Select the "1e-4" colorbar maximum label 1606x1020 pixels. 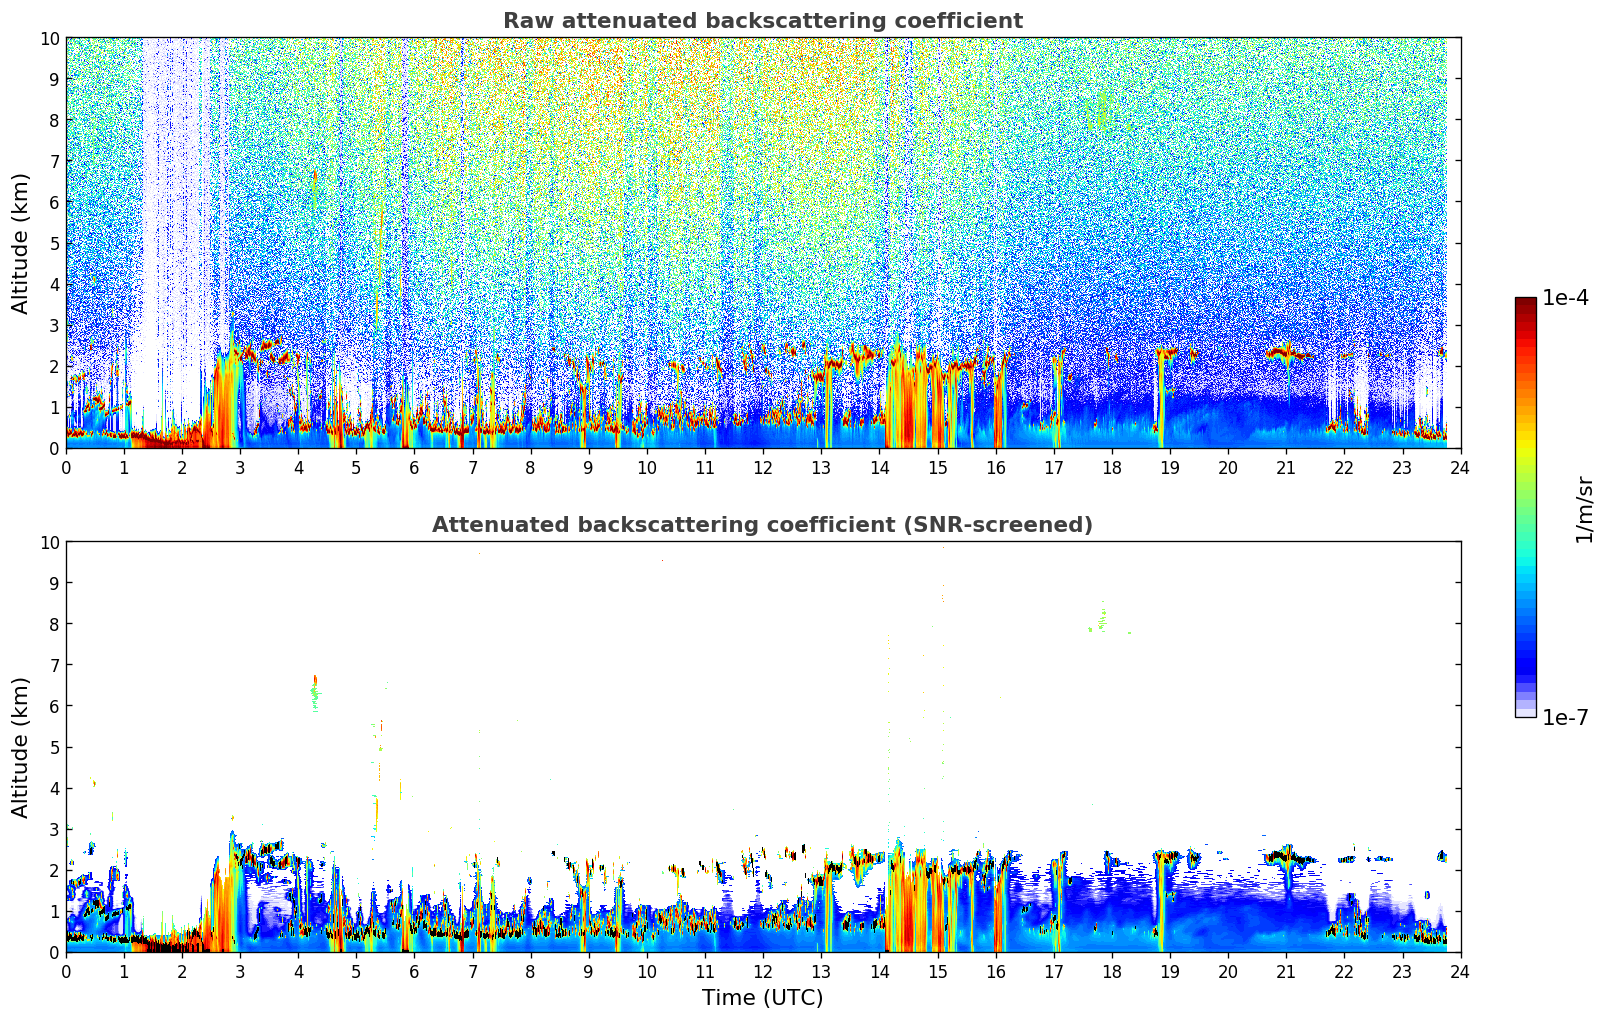pyautogui.click(x=1565, y=298)
